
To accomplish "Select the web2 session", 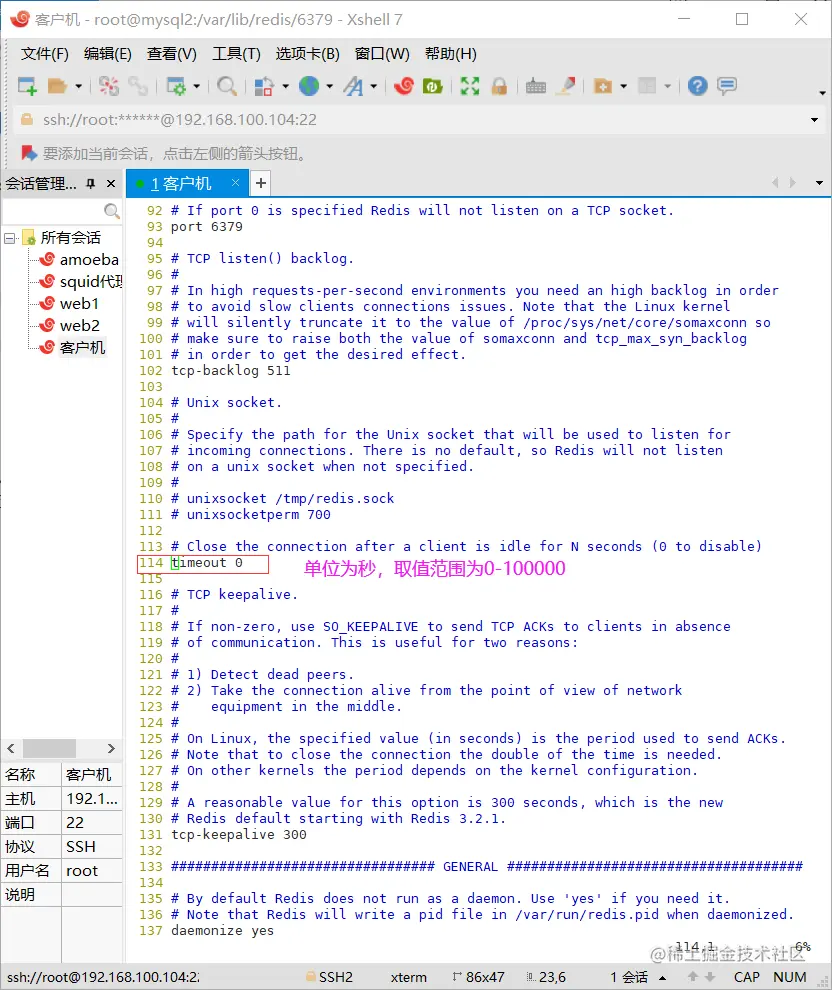I will pyautogui.click(x=80, y=326).
